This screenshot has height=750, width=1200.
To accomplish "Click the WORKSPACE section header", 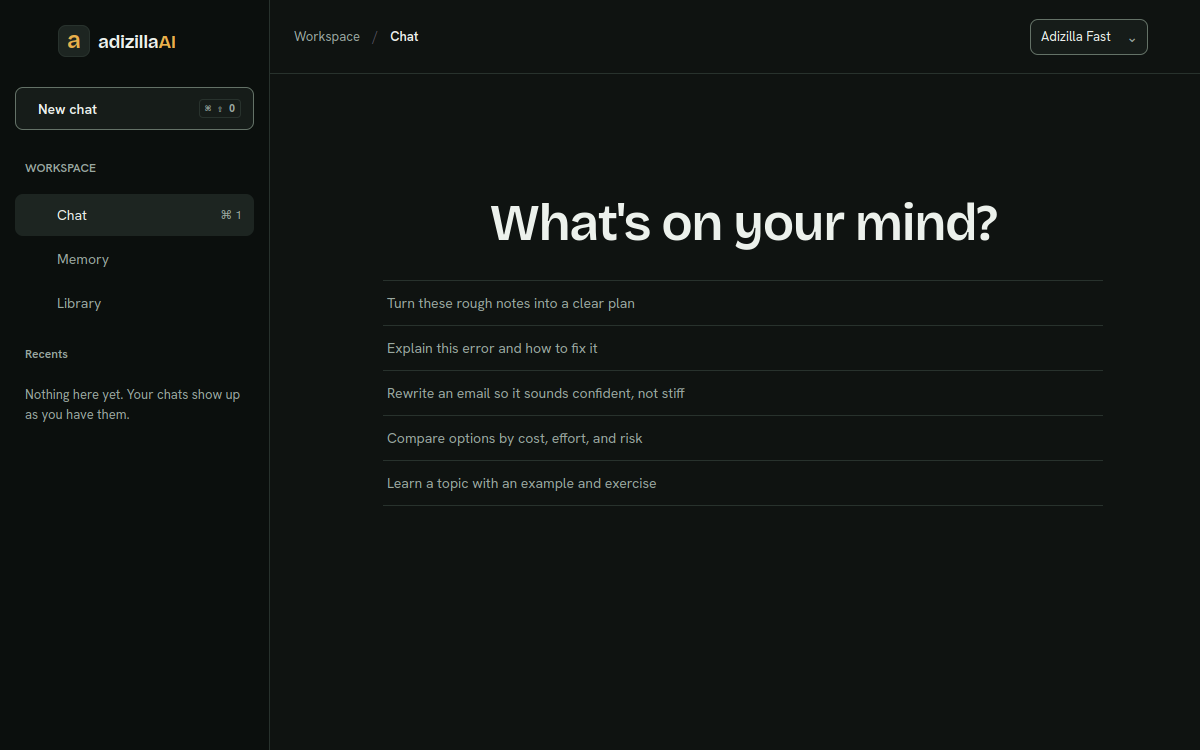I will tap(61, 168).
